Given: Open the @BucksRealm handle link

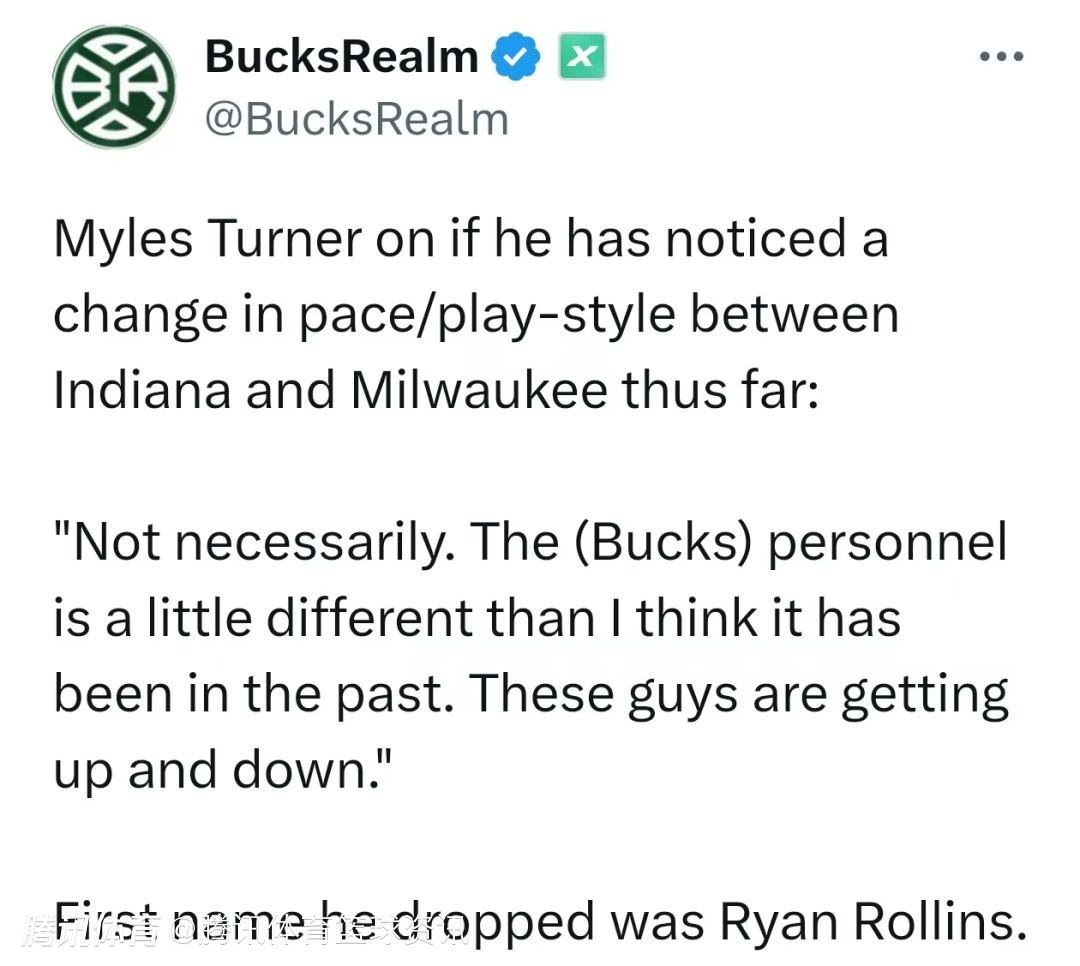Looking at the screenshot, I should (356, 120).
